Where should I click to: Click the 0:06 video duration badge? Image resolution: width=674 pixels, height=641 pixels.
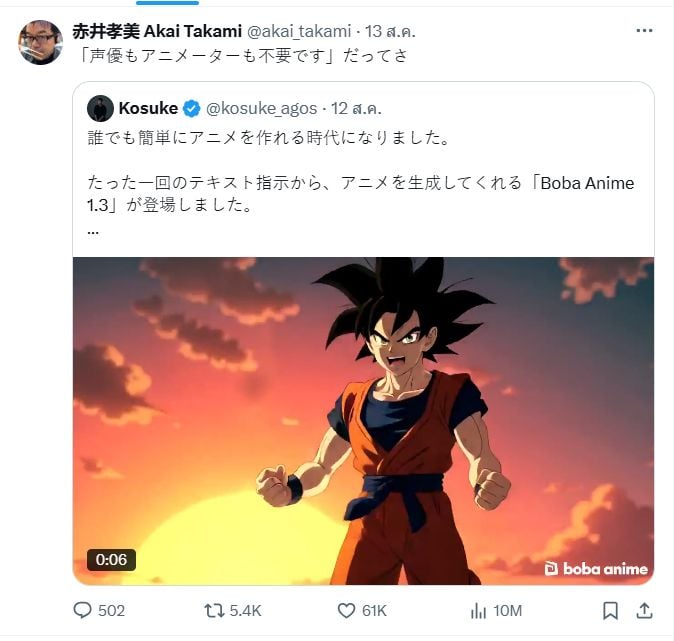[111, 560]
